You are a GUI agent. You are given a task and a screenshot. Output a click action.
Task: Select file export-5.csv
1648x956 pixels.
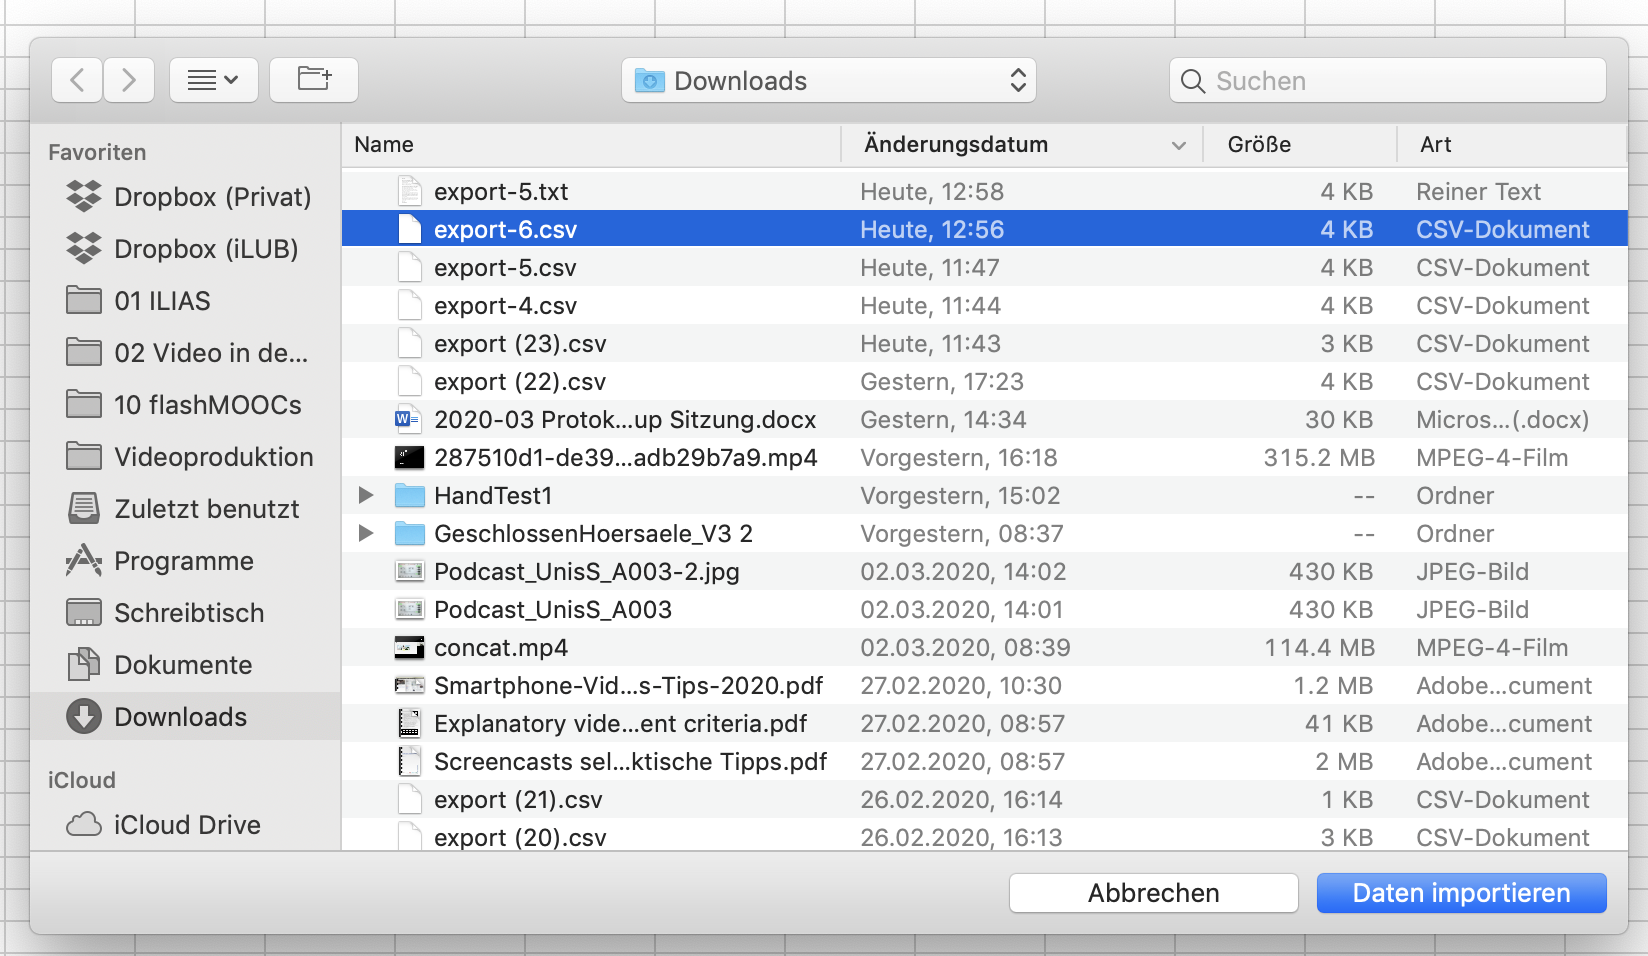pos(985,267)
